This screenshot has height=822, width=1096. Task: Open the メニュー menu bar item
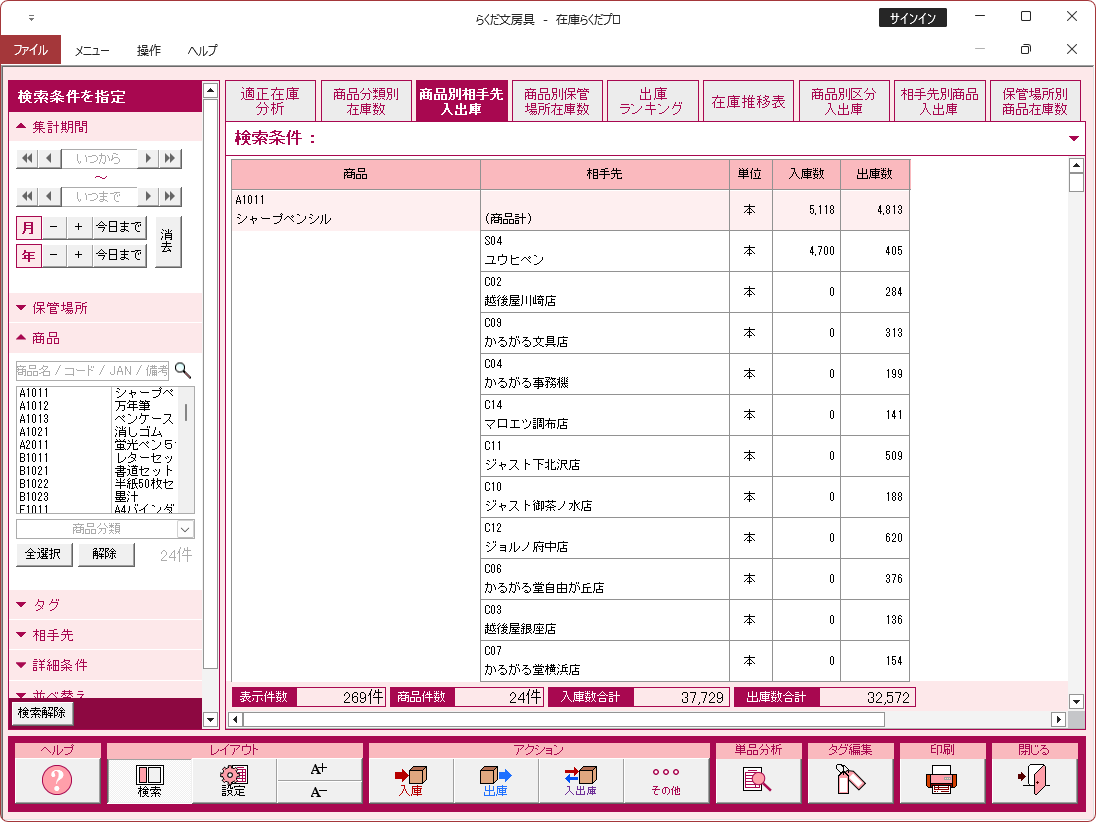(x=92, y=50)
